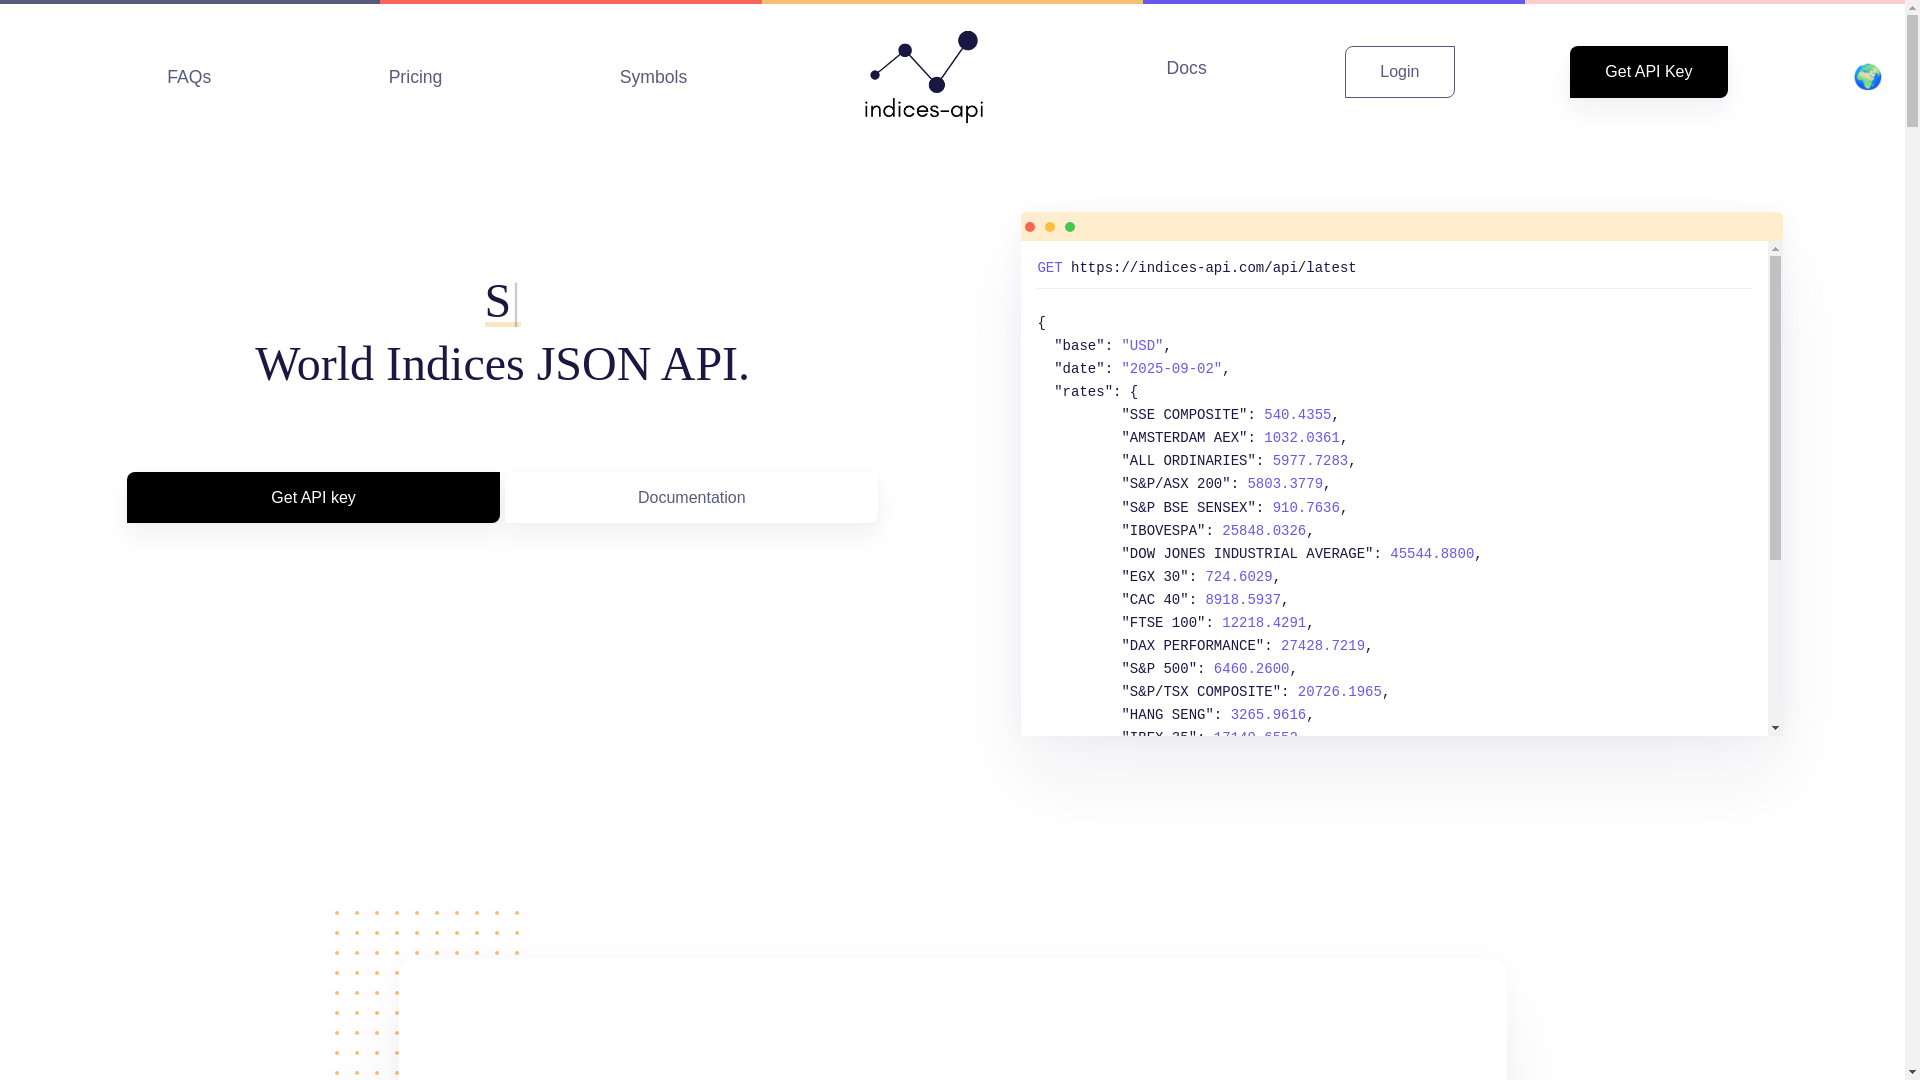Click the "FTSE 100" rate line

click(1217, 623)
